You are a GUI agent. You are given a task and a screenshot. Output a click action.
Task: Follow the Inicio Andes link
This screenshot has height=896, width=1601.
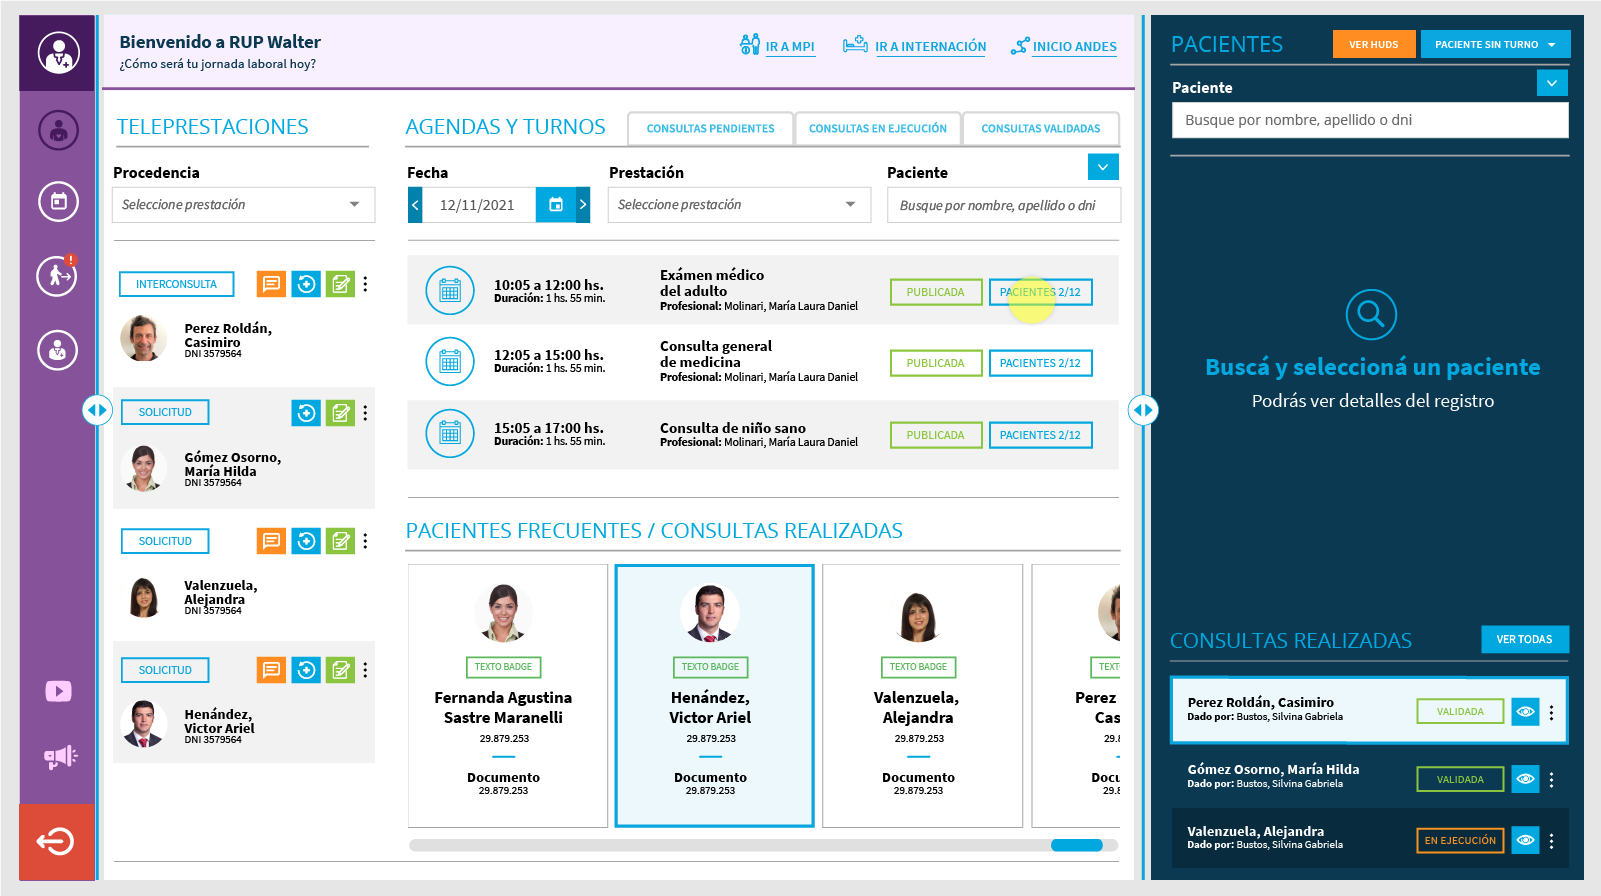tap(1063, 46)
